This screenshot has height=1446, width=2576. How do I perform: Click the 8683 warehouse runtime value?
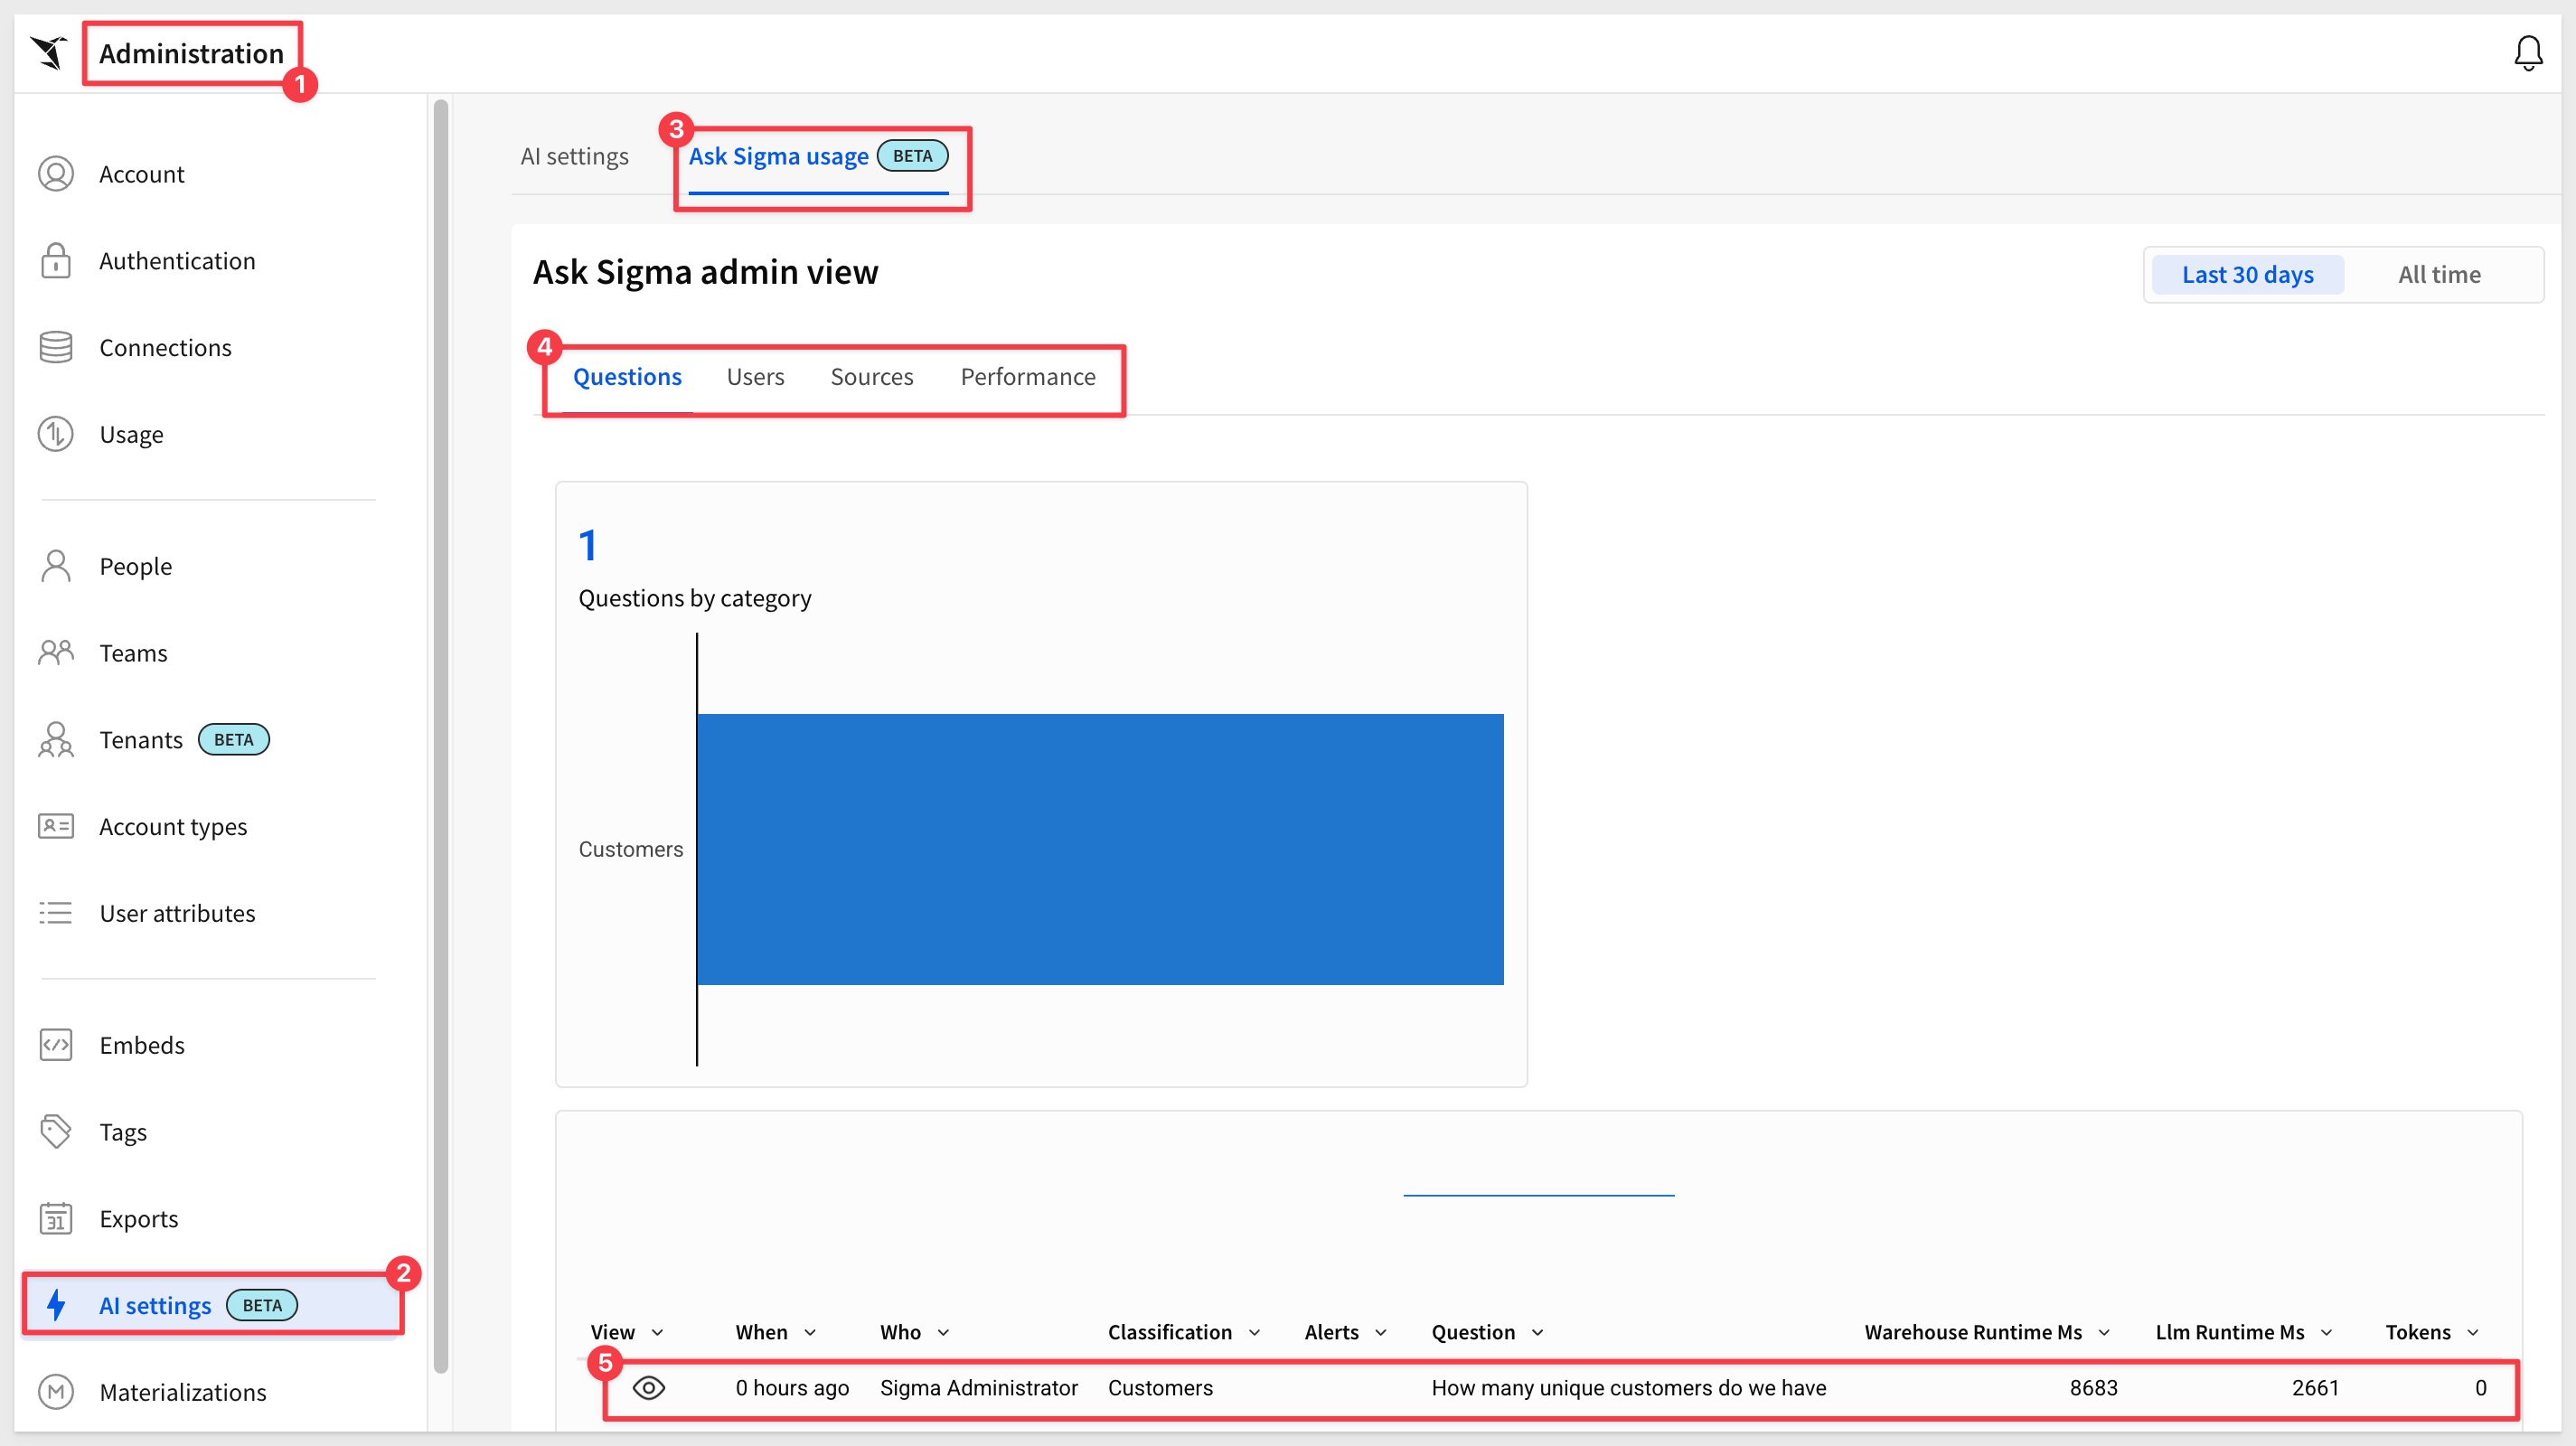2093,1388
